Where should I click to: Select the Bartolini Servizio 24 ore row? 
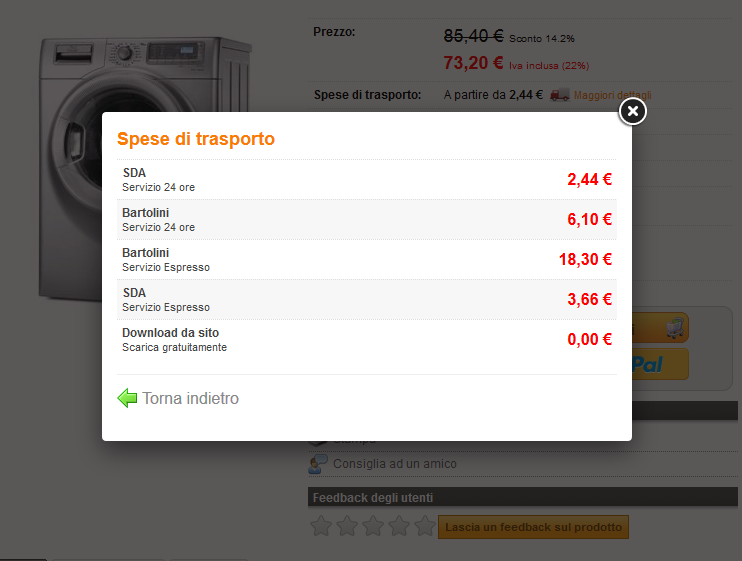(367, 220)
